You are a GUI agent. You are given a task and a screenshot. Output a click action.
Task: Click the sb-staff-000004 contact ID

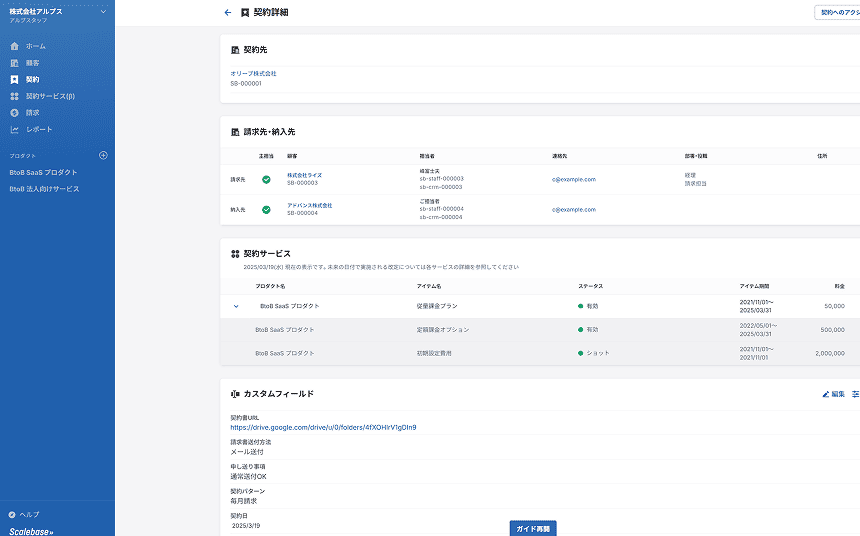[x=442, y=209]
